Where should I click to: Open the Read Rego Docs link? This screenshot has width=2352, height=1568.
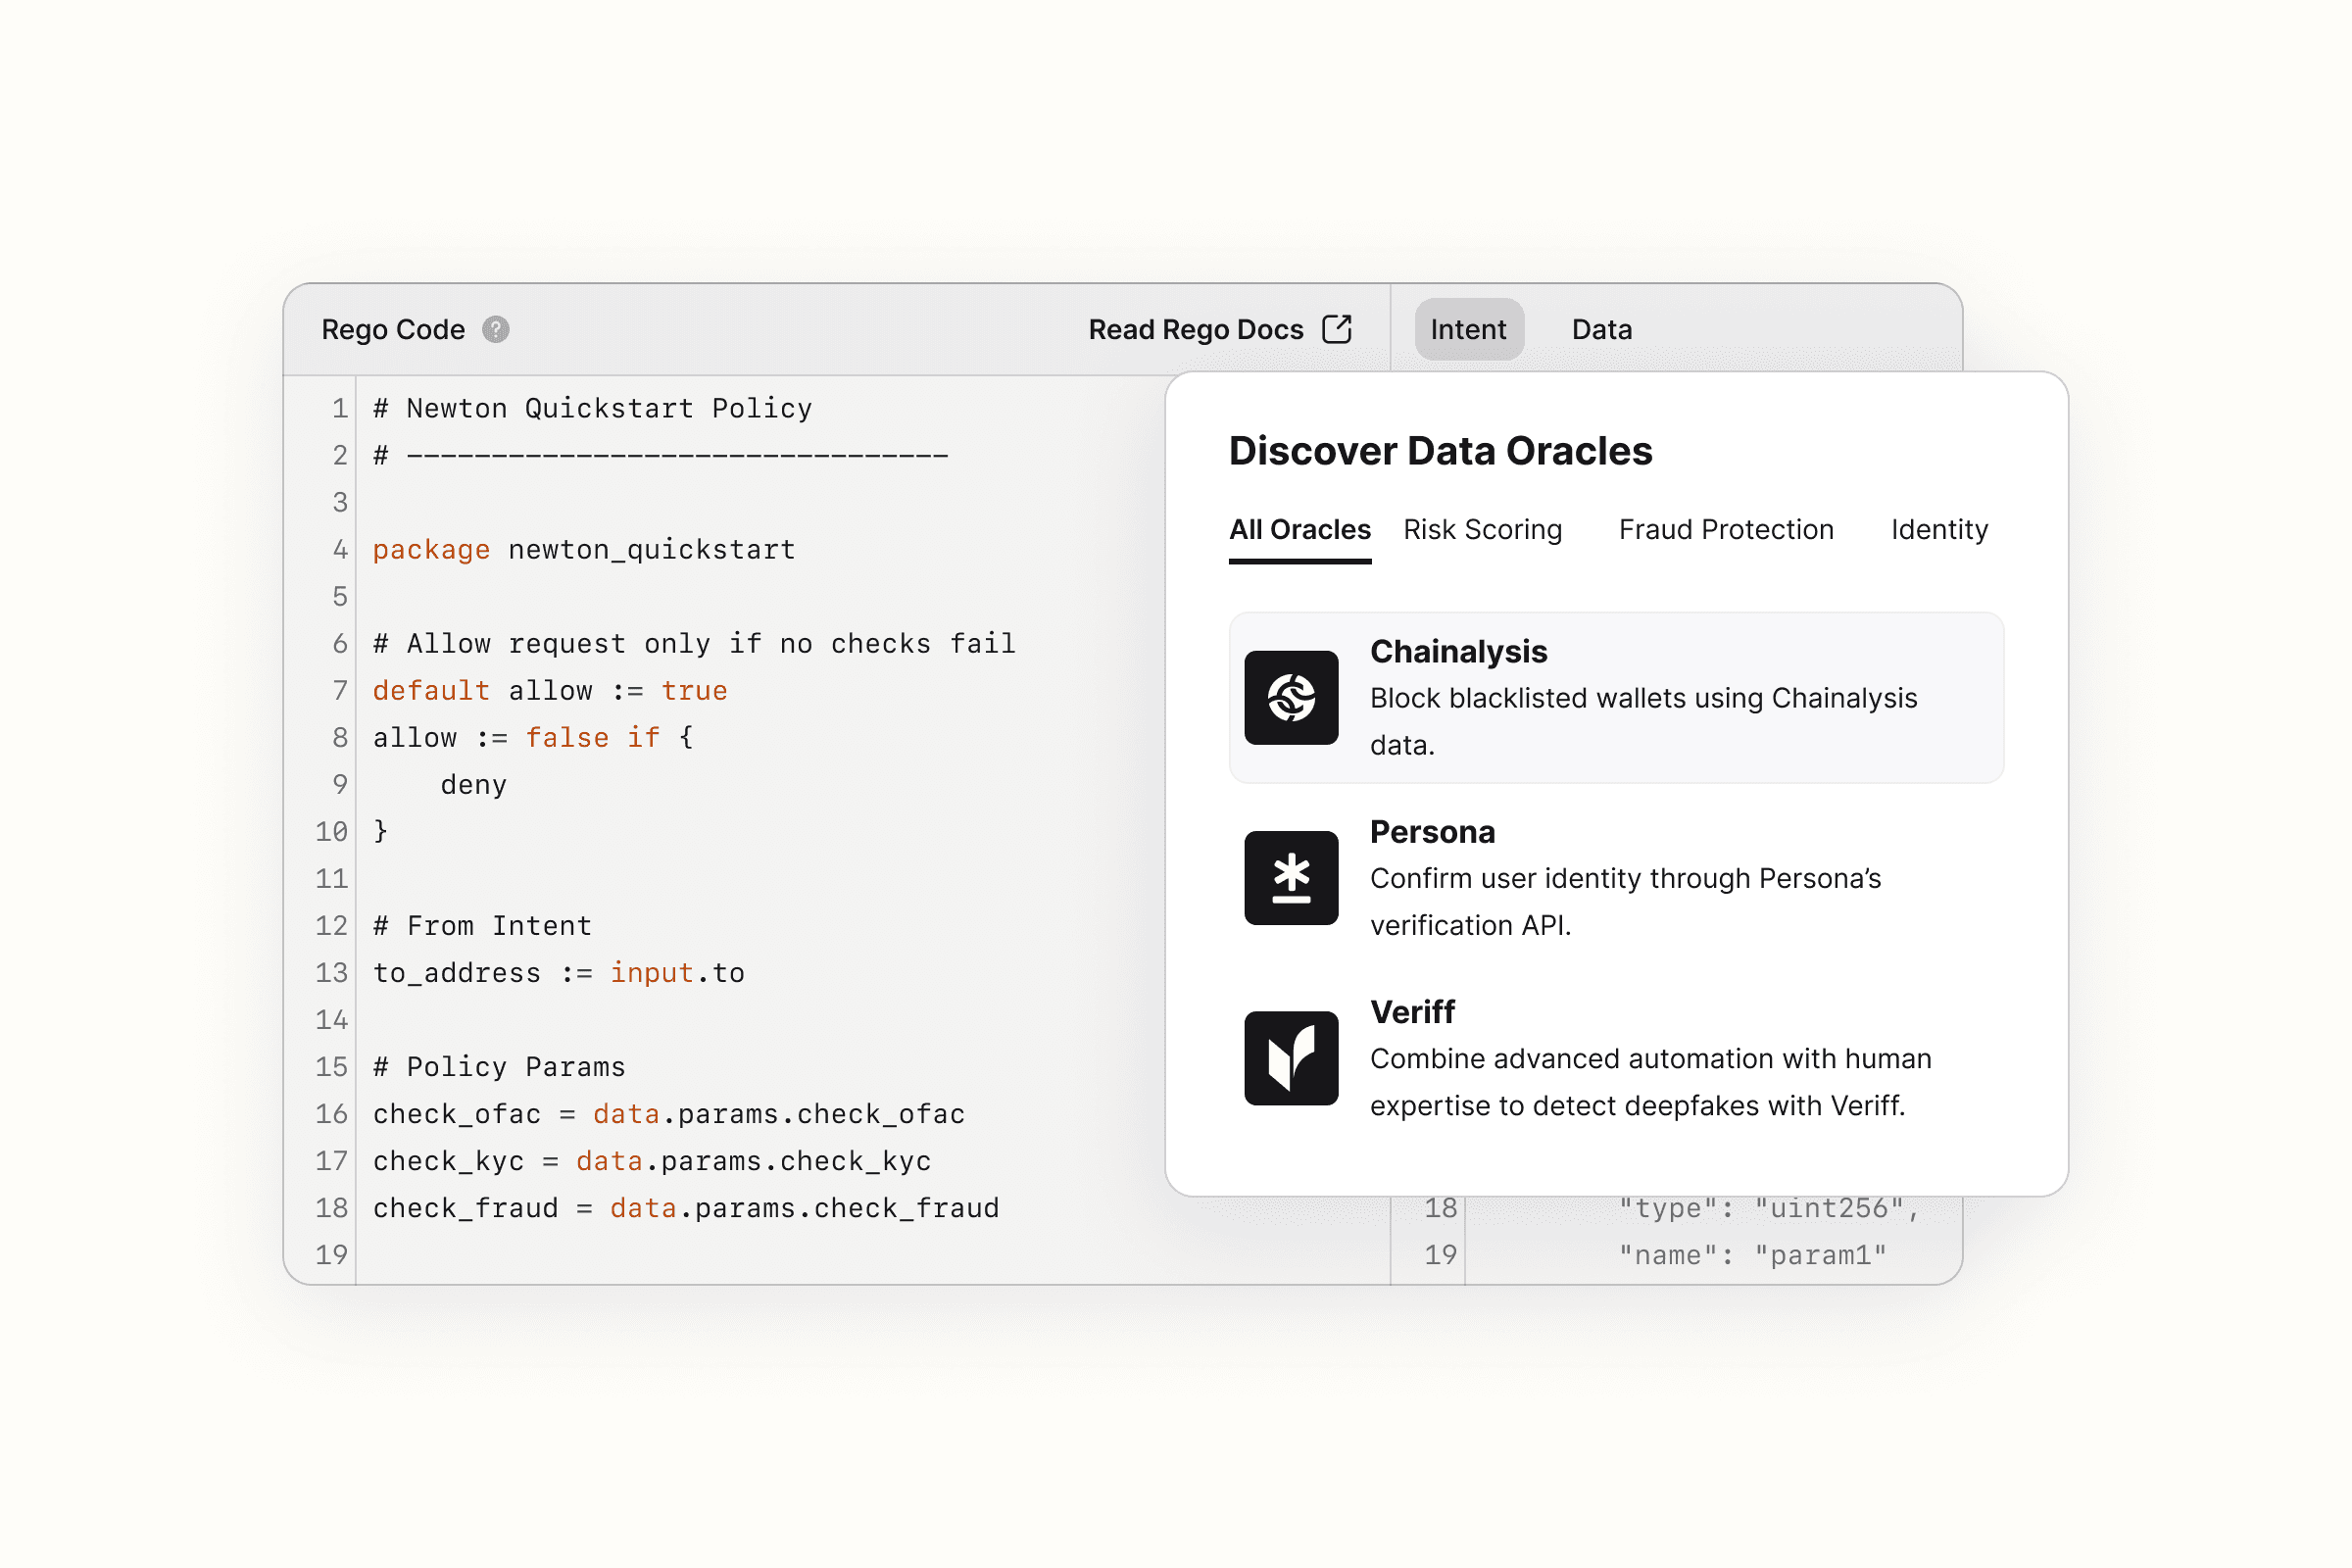pos(1196,329)
